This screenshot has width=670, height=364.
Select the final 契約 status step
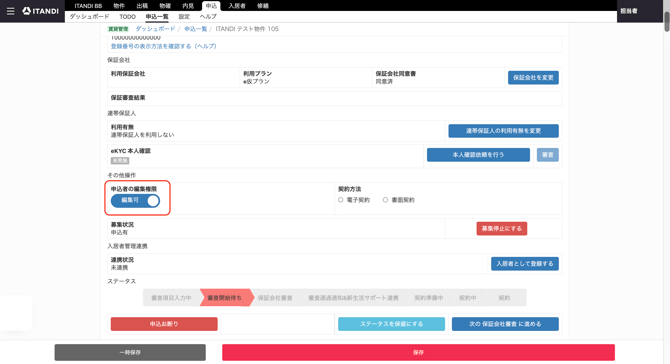click(504, 298)
